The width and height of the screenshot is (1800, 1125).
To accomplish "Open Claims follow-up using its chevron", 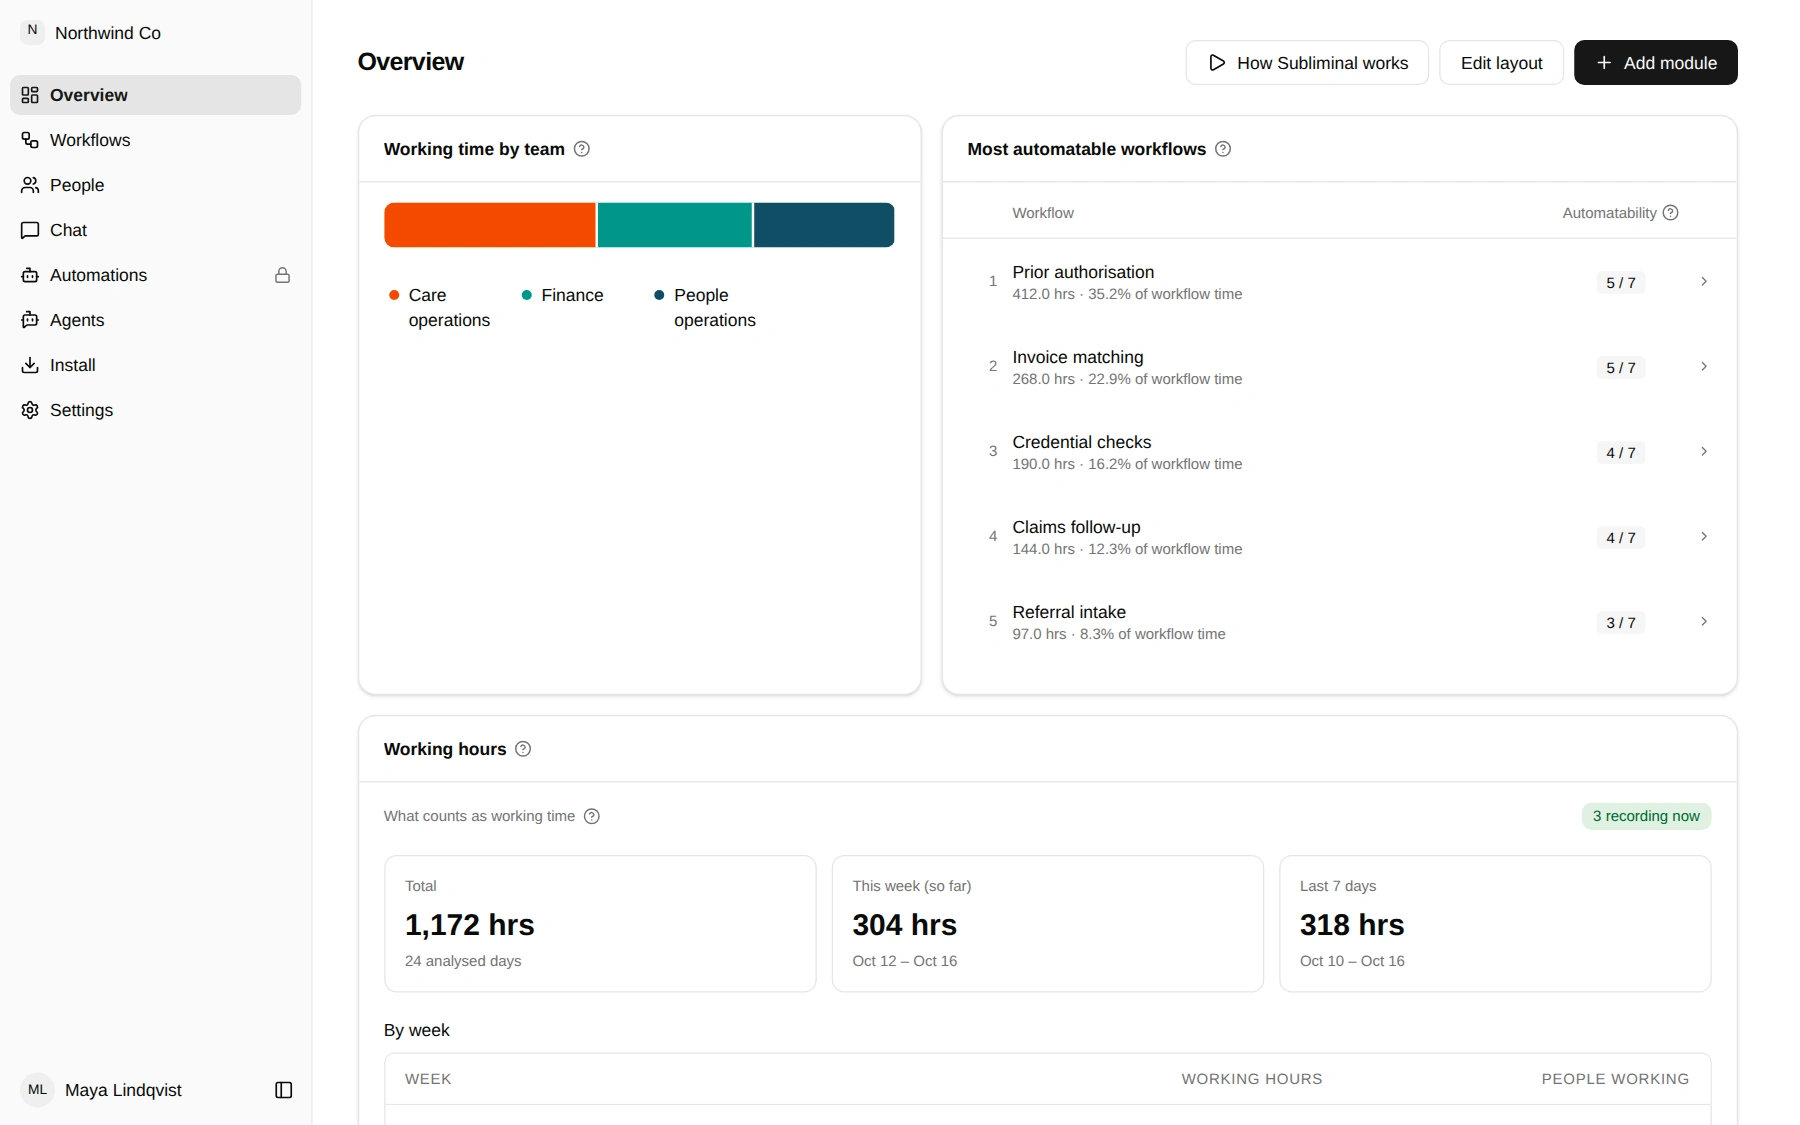I will pyautogui.click(x=1704, y=537).
